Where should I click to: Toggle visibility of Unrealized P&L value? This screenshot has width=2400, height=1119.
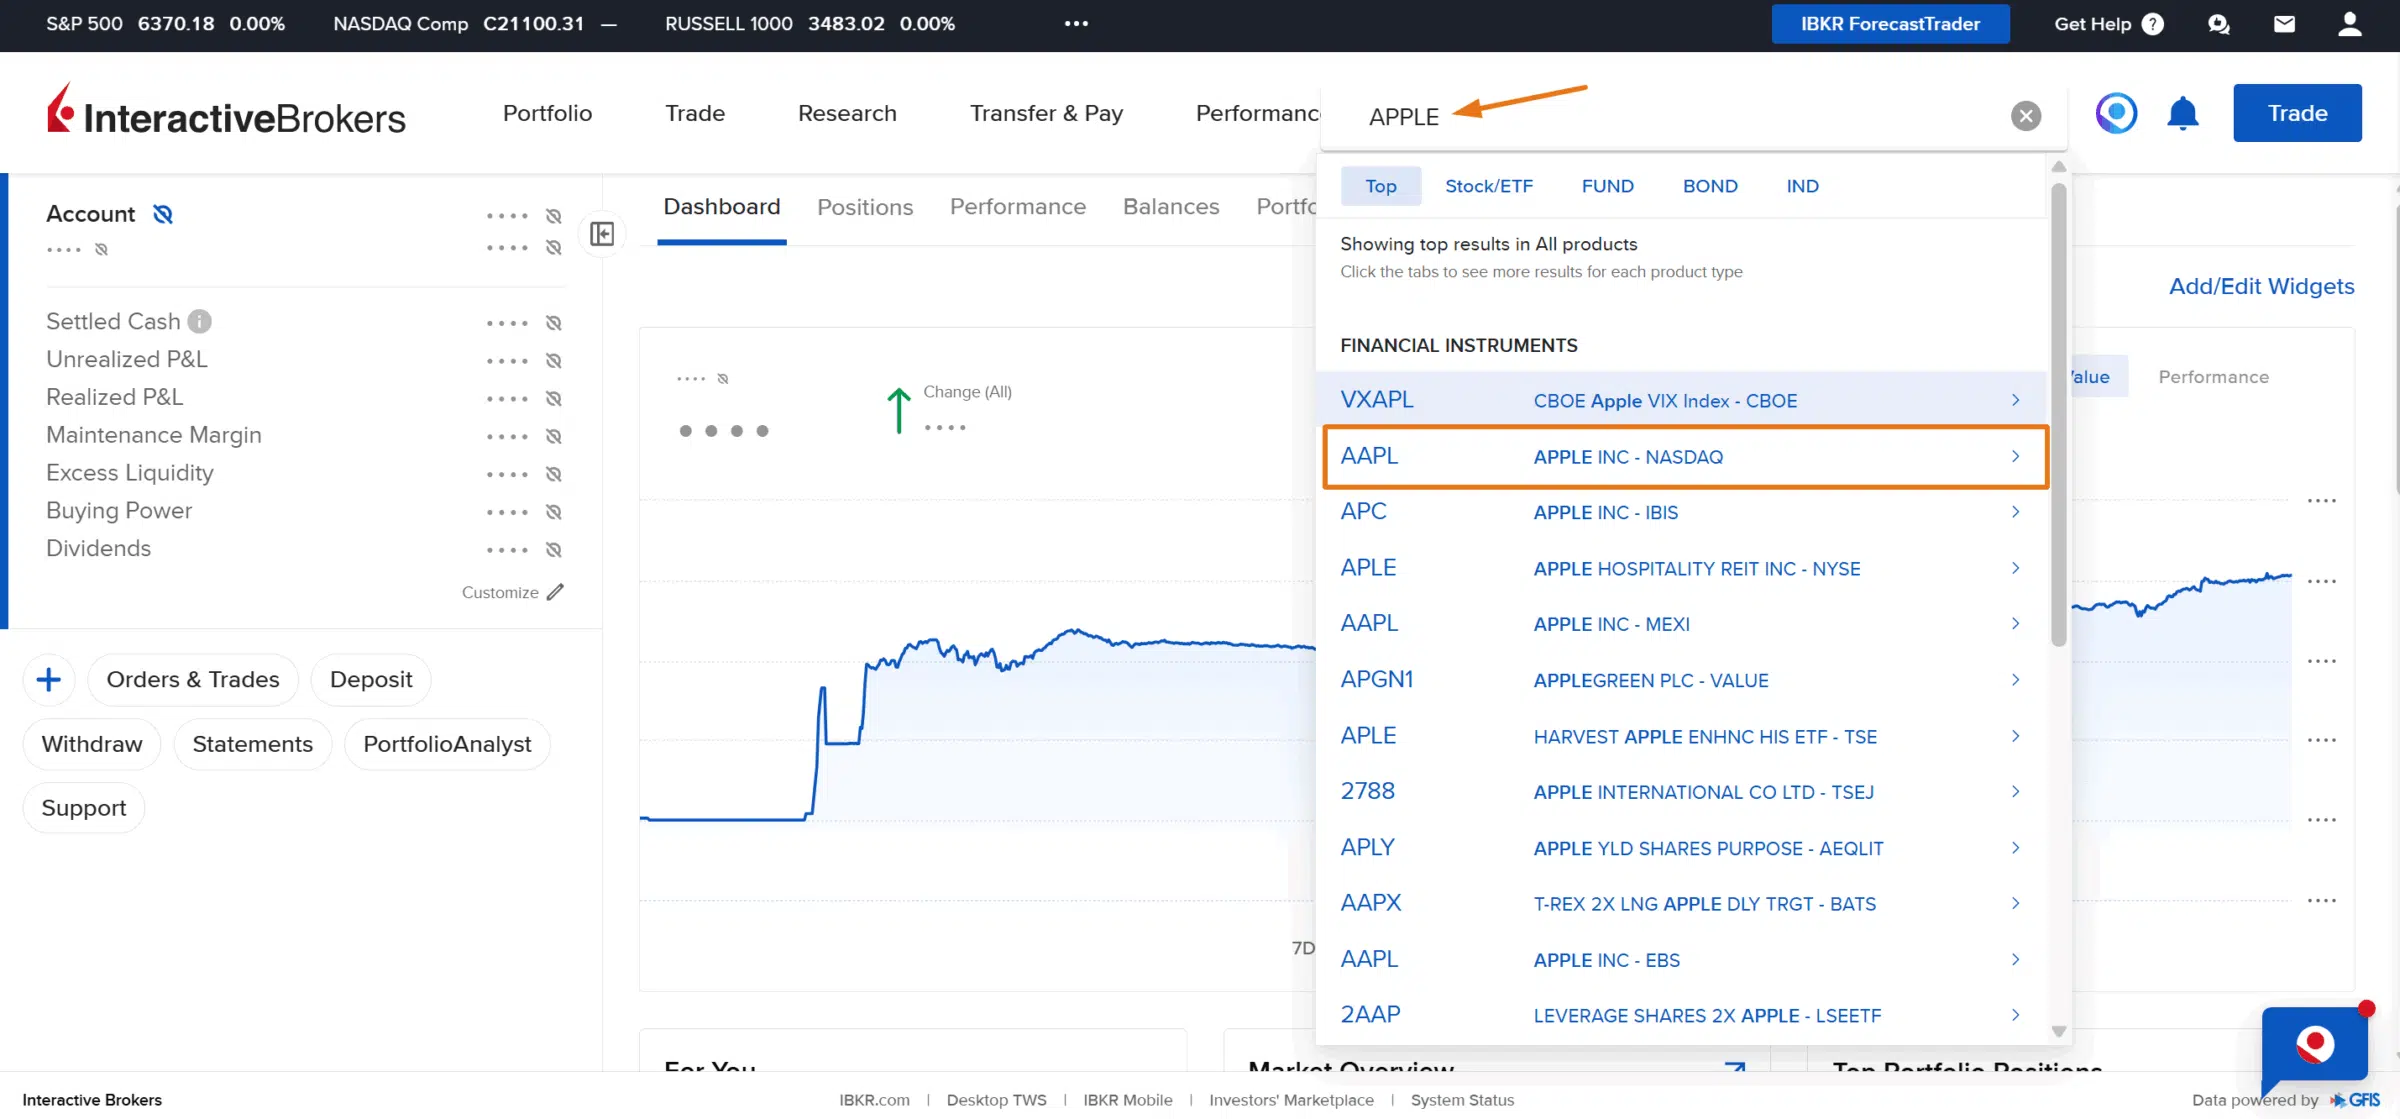pos(554,361)
